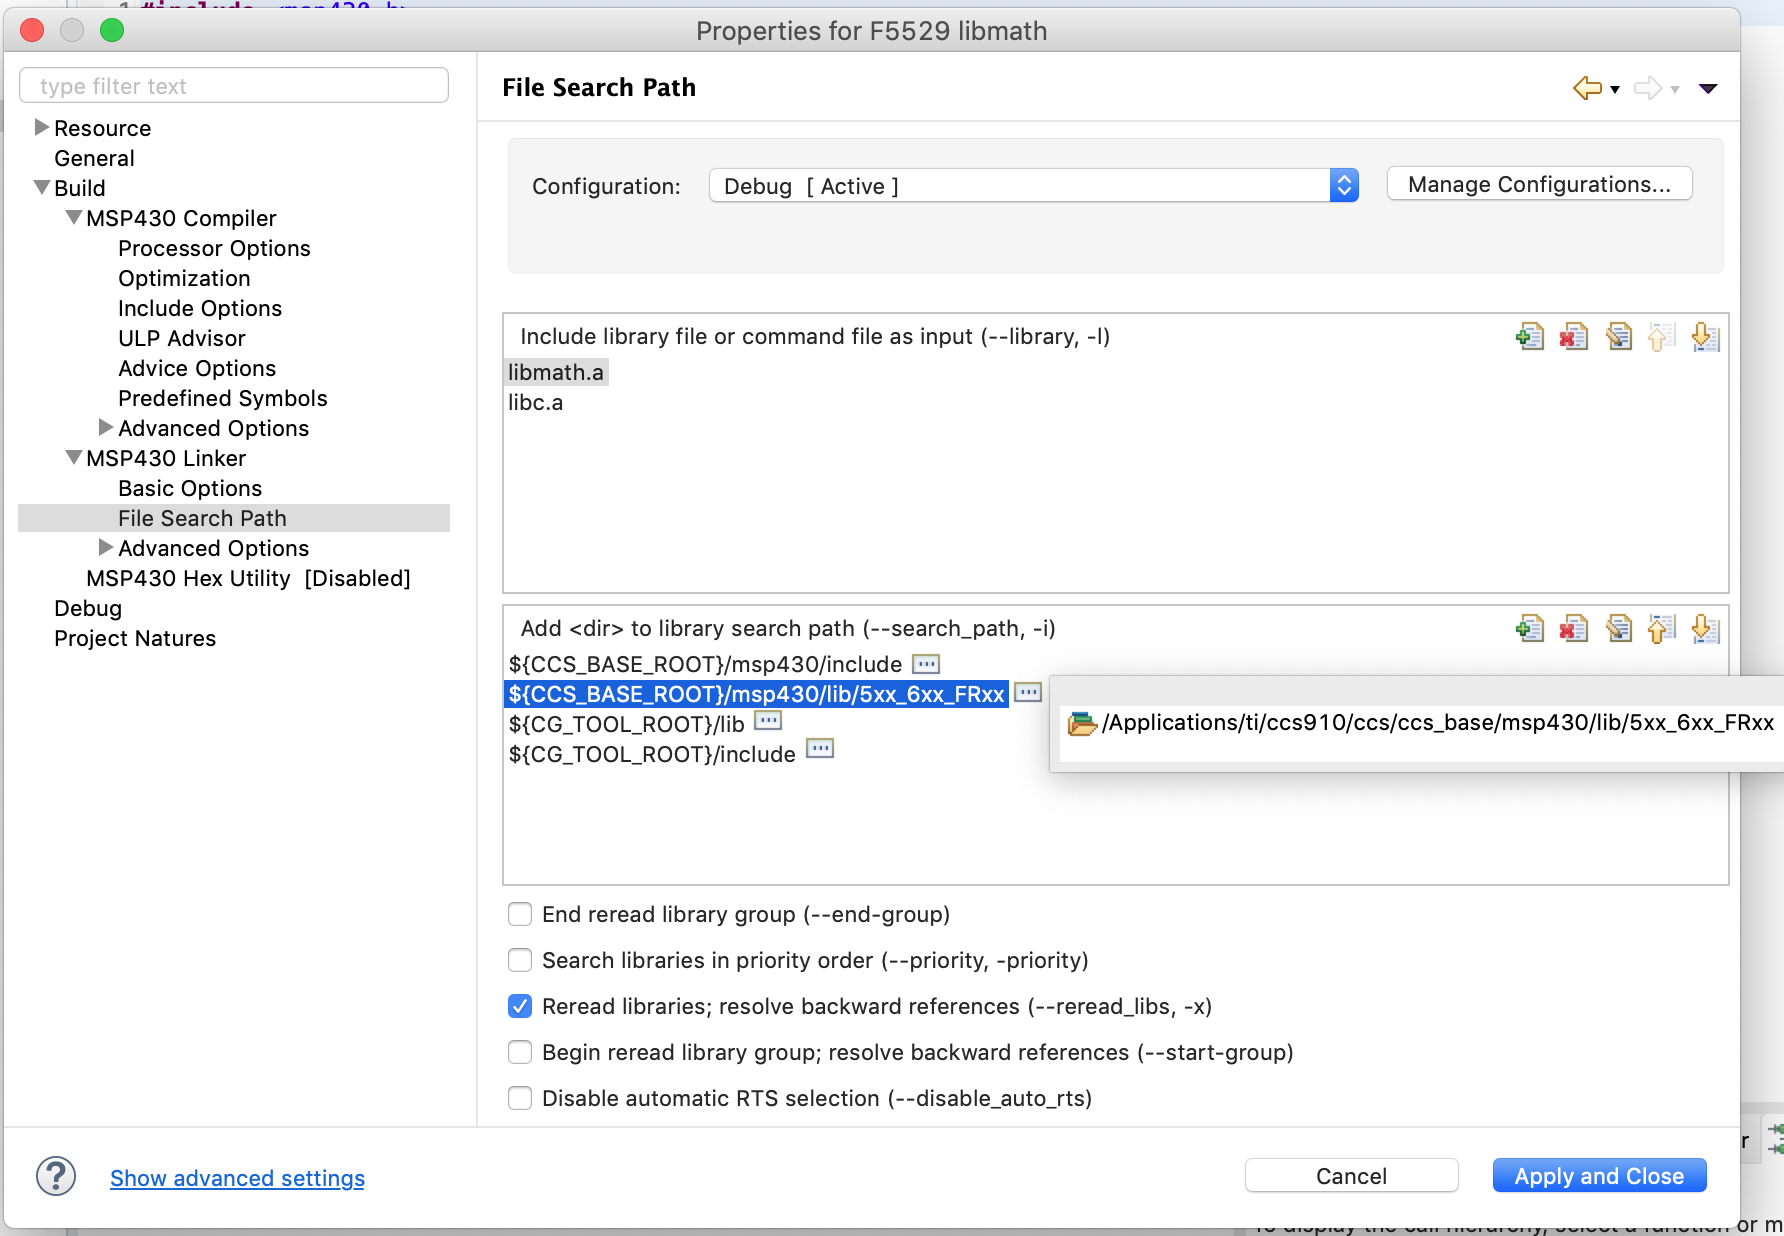Click the folder icon in the path tooltip

click(x=1082, y=723)
